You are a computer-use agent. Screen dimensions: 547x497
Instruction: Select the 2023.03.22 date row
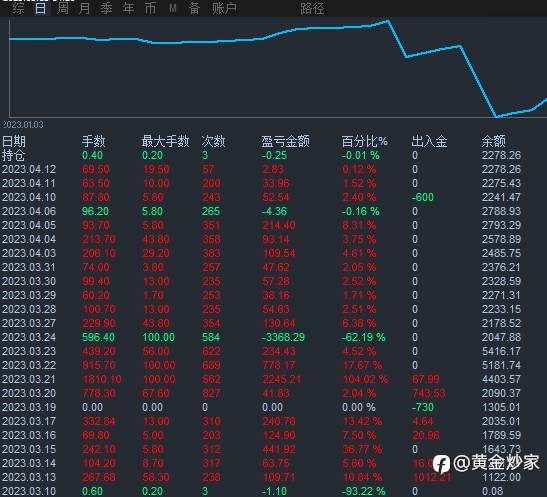tap(29, 365)
